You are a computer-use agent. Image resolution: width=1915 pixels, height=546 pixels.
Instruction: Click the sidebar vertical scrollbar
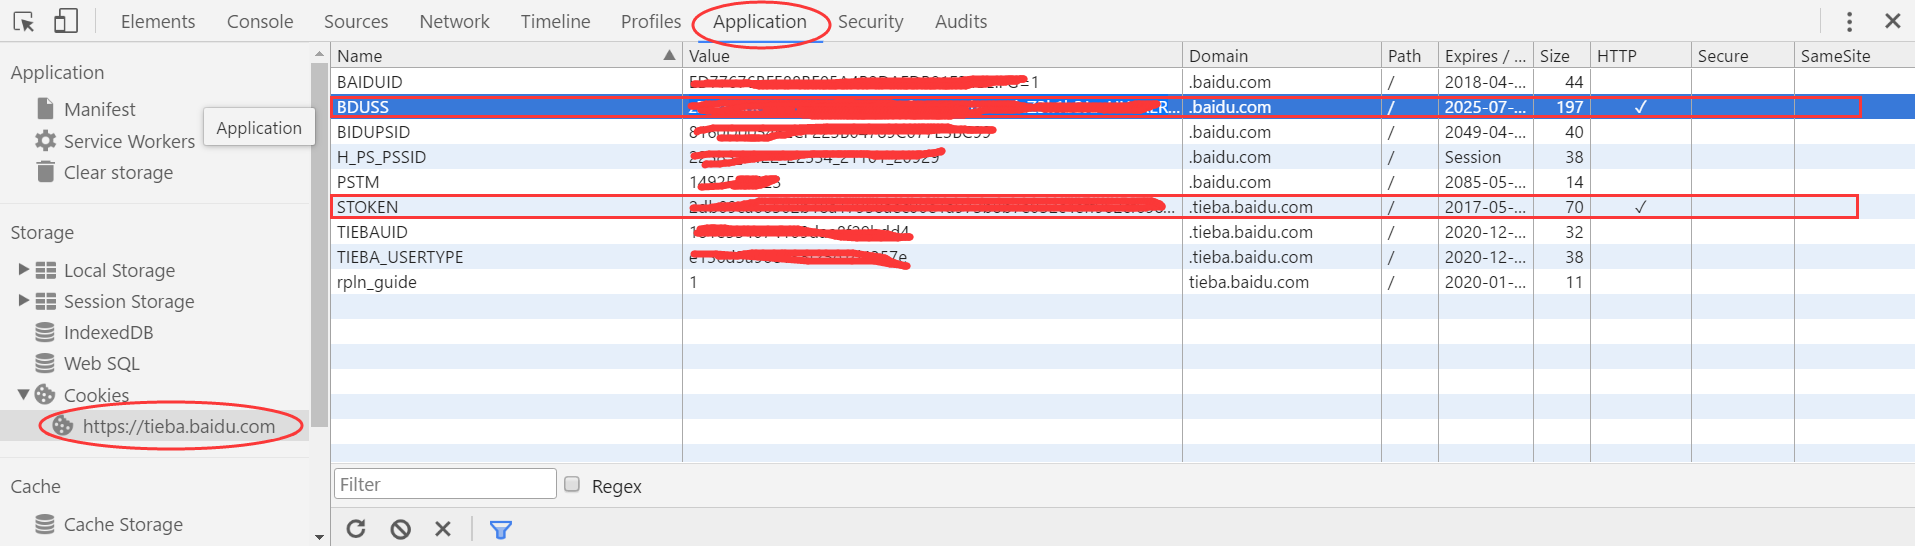[x=319, y=245]
